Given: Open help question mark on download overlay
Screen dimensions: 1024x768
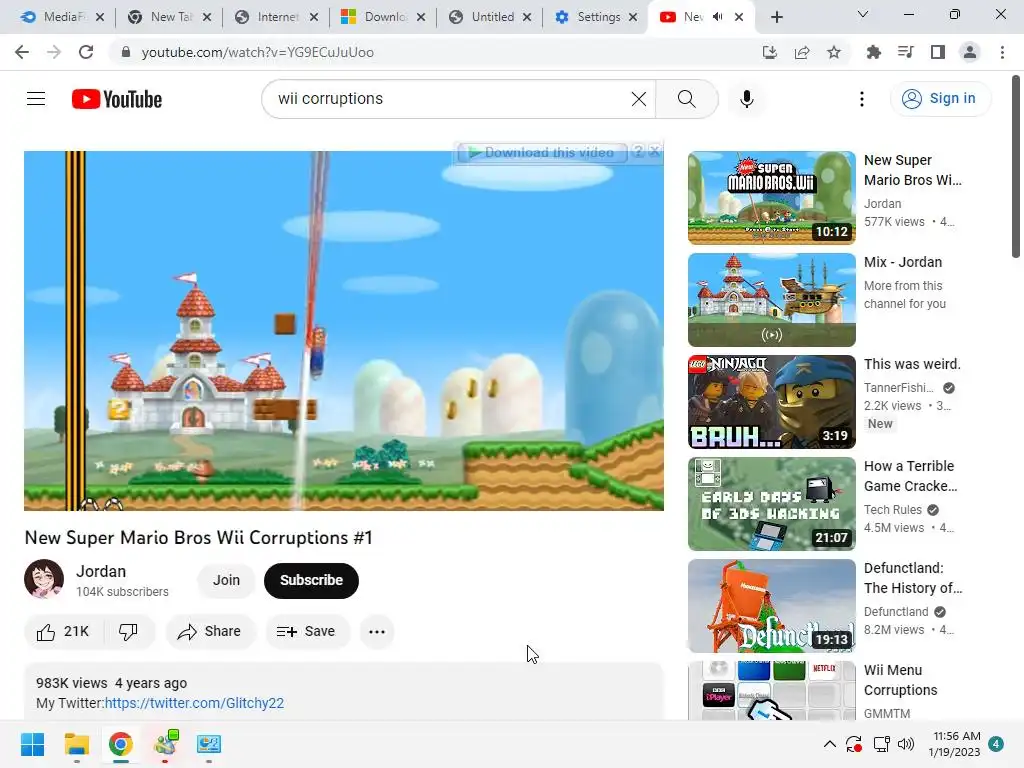Looking at the screenshot, I should click(x=638, y=152).
